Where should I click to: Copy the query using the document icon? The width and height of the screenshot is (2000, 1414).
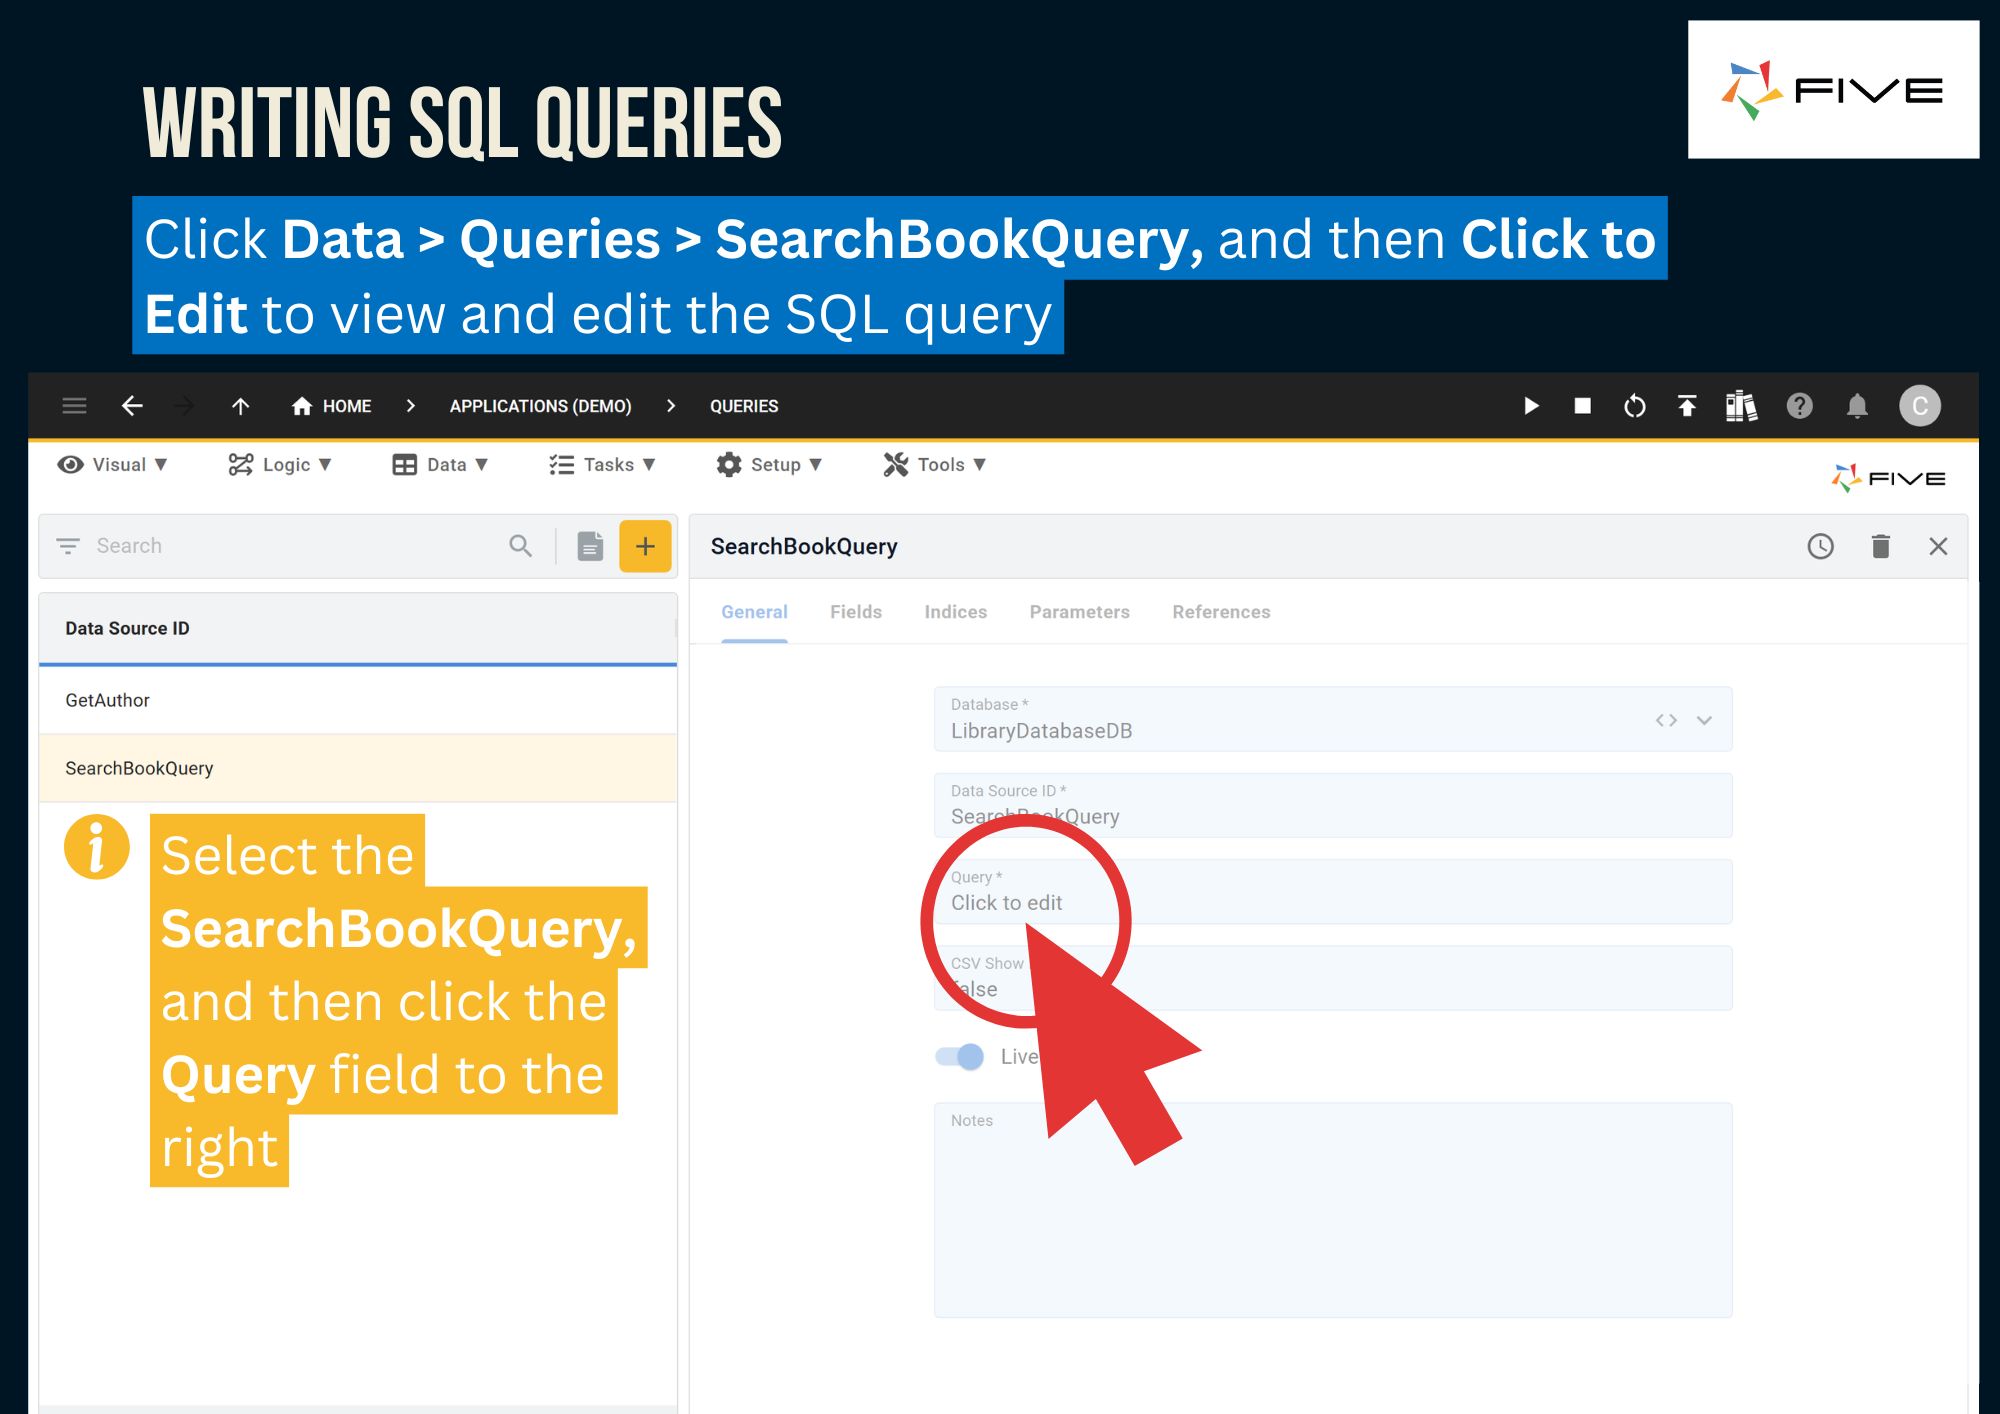click(x=589, y=546)
